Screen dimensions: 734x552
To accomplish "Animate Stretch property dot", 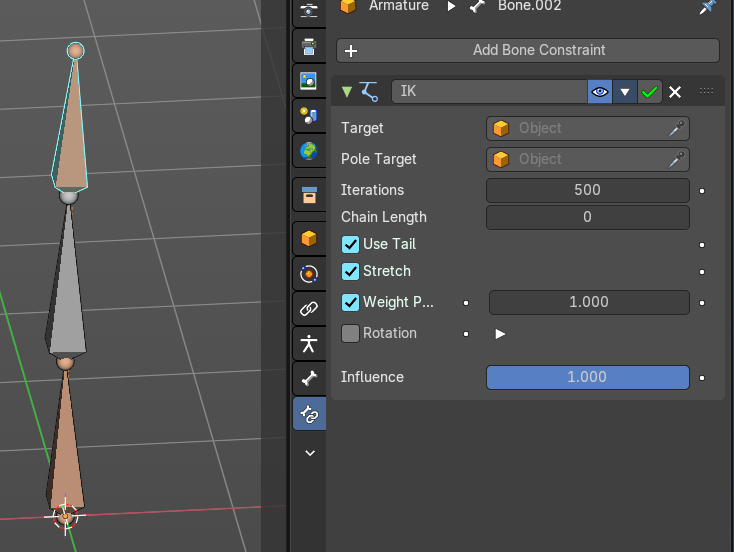I will tap(702, 272).
